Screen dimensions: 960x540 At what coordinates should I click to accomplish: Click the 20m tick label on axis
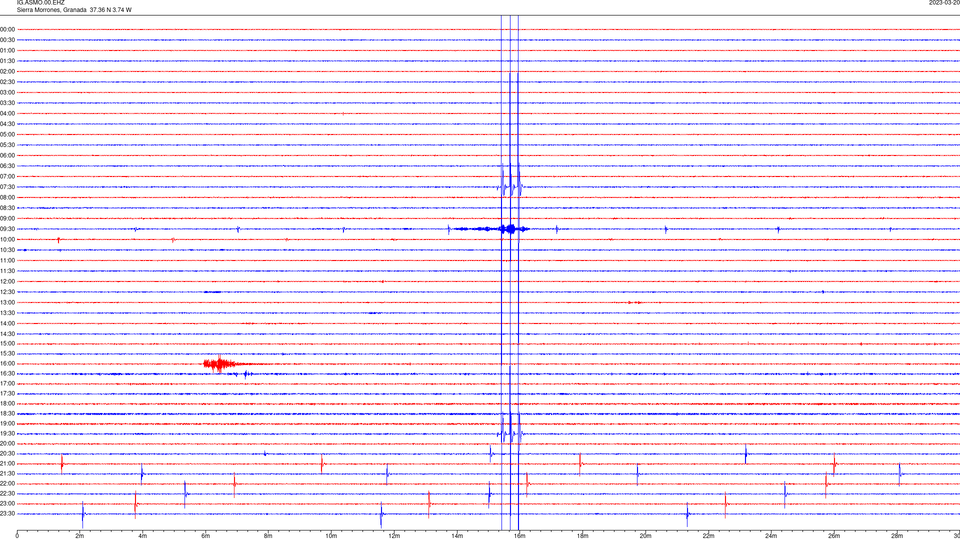[x=645, y=536]
